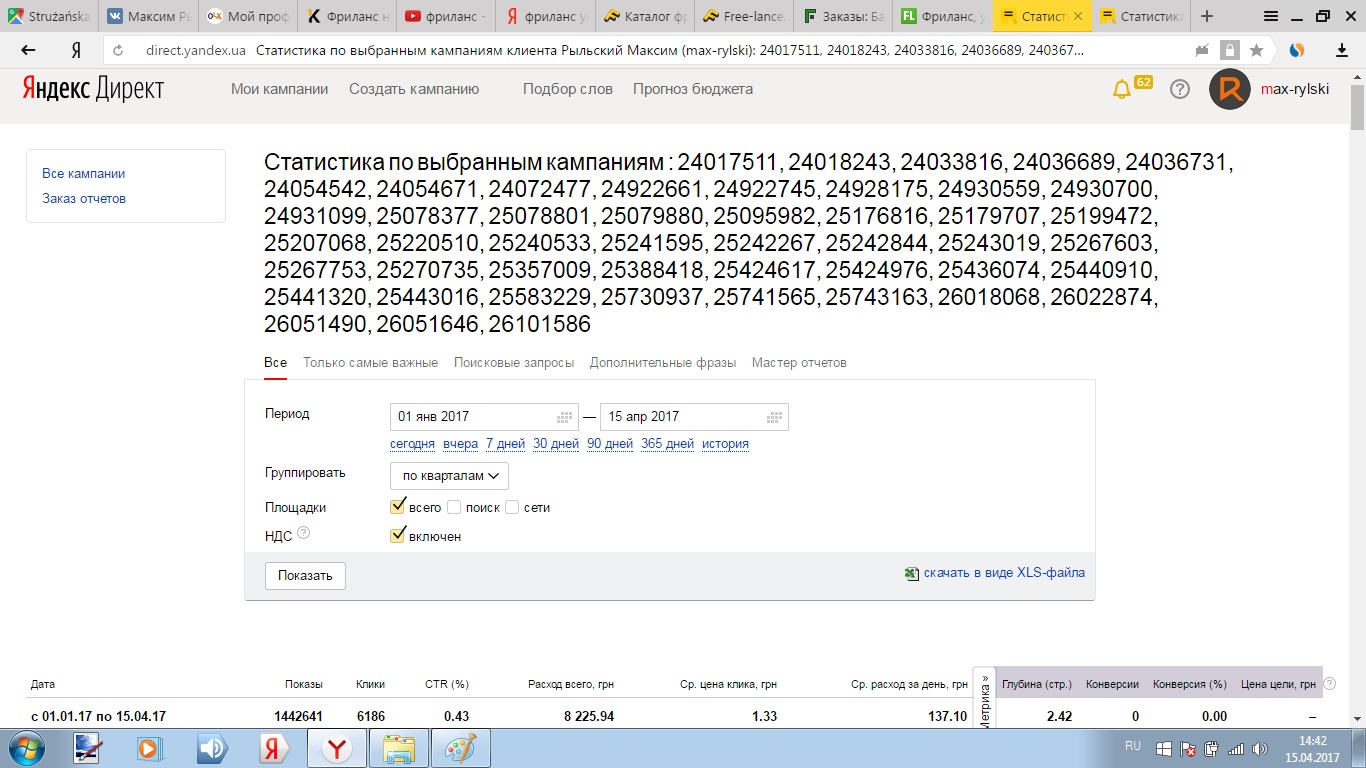Click the "Заказ отчетов" sidebar link
The width and height of the screenshot is (1366, 768).
84,199
